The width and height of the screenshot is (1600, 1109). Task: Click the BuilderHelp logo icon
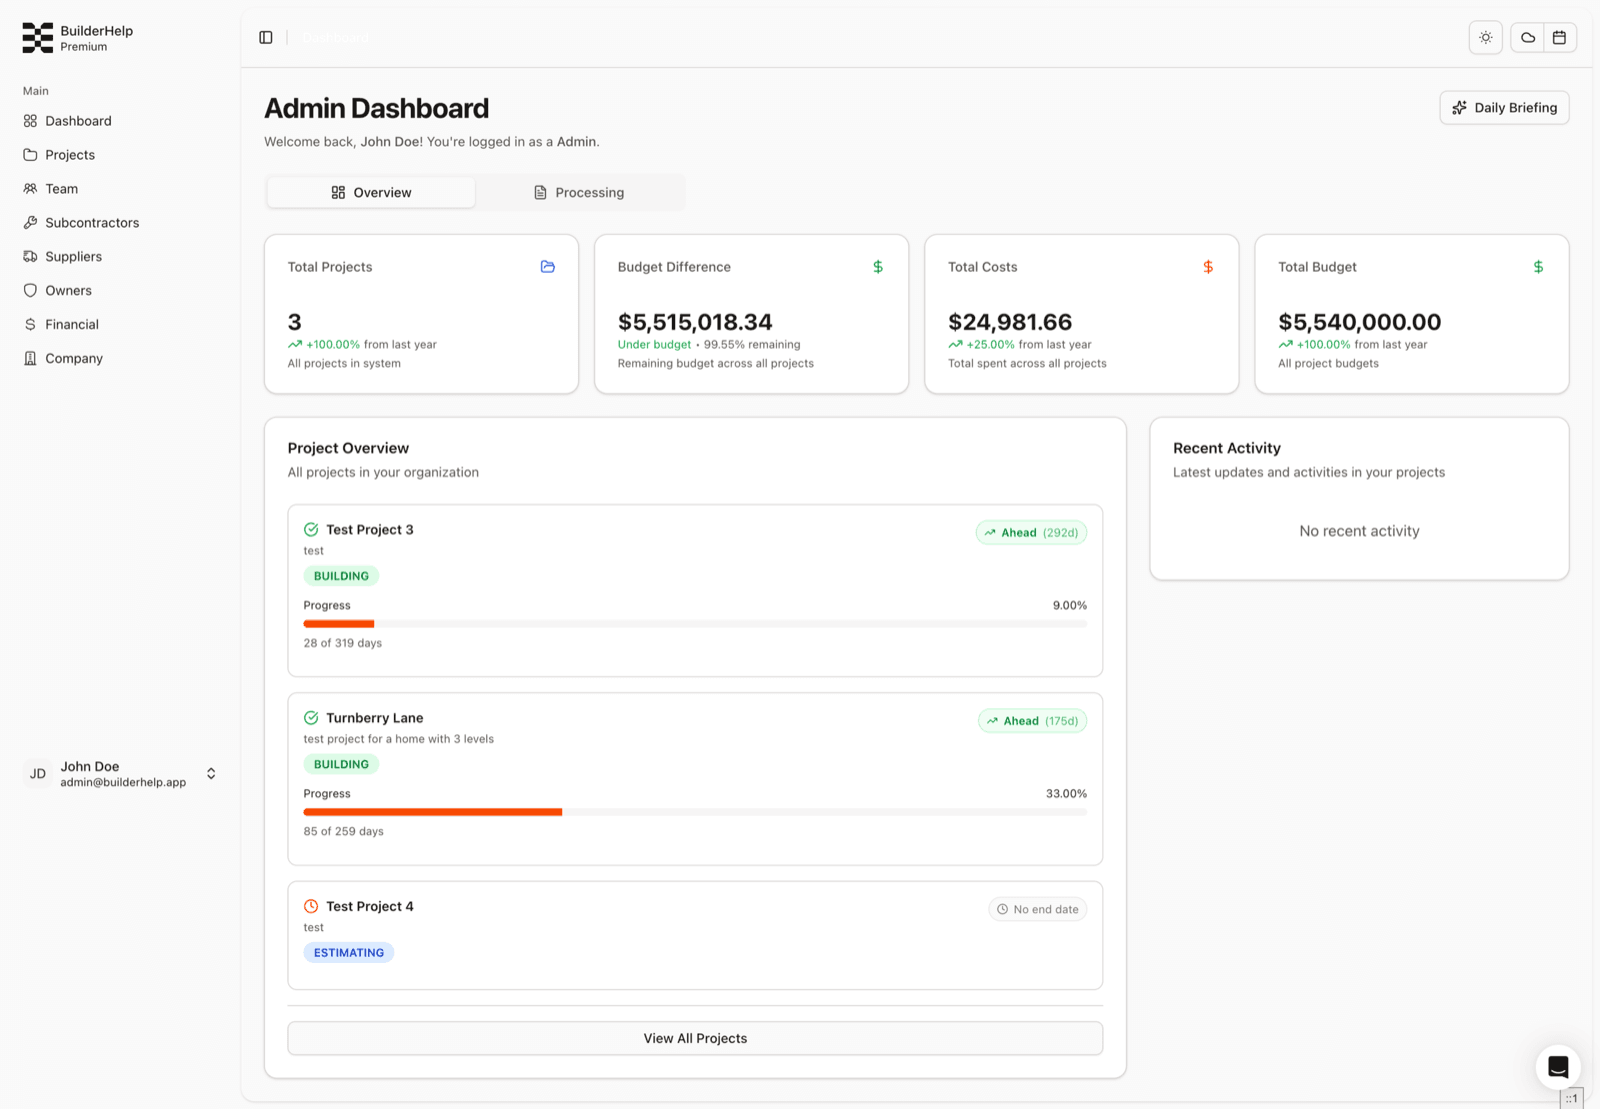(x=38, y=38)
